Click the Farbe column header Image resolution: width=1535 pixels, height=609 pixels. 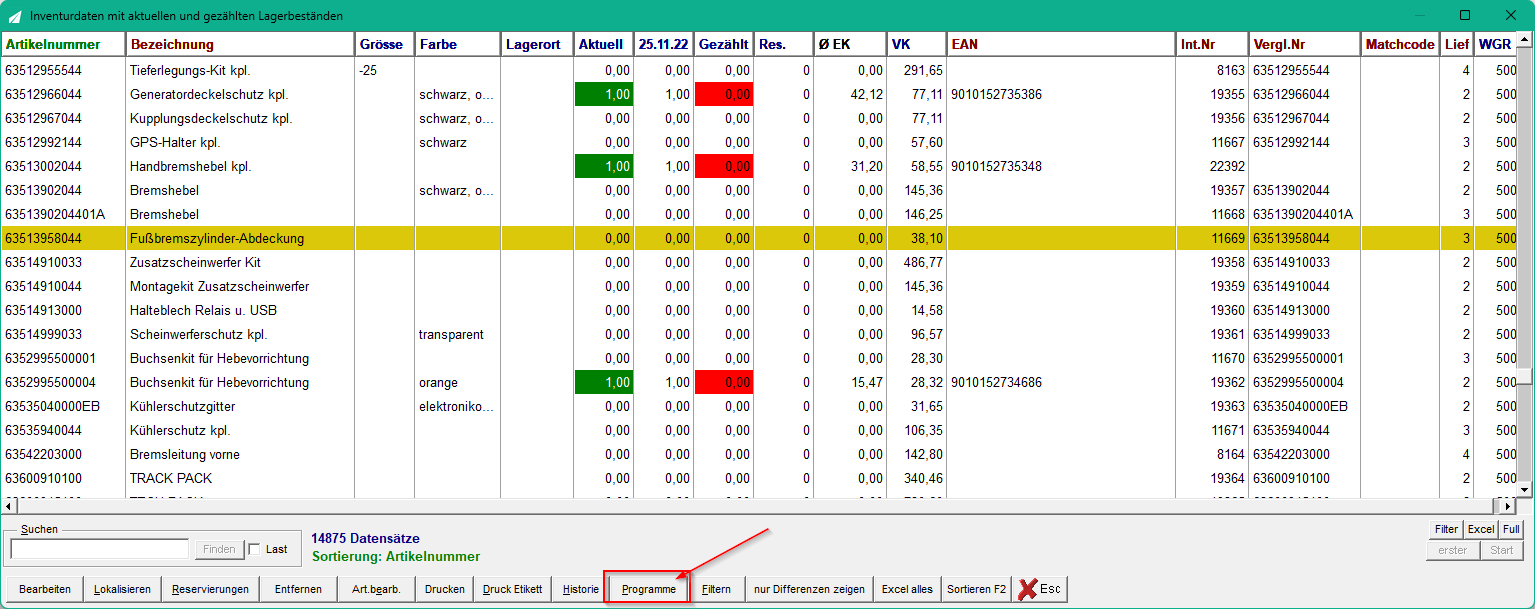[x=458, y=45]
